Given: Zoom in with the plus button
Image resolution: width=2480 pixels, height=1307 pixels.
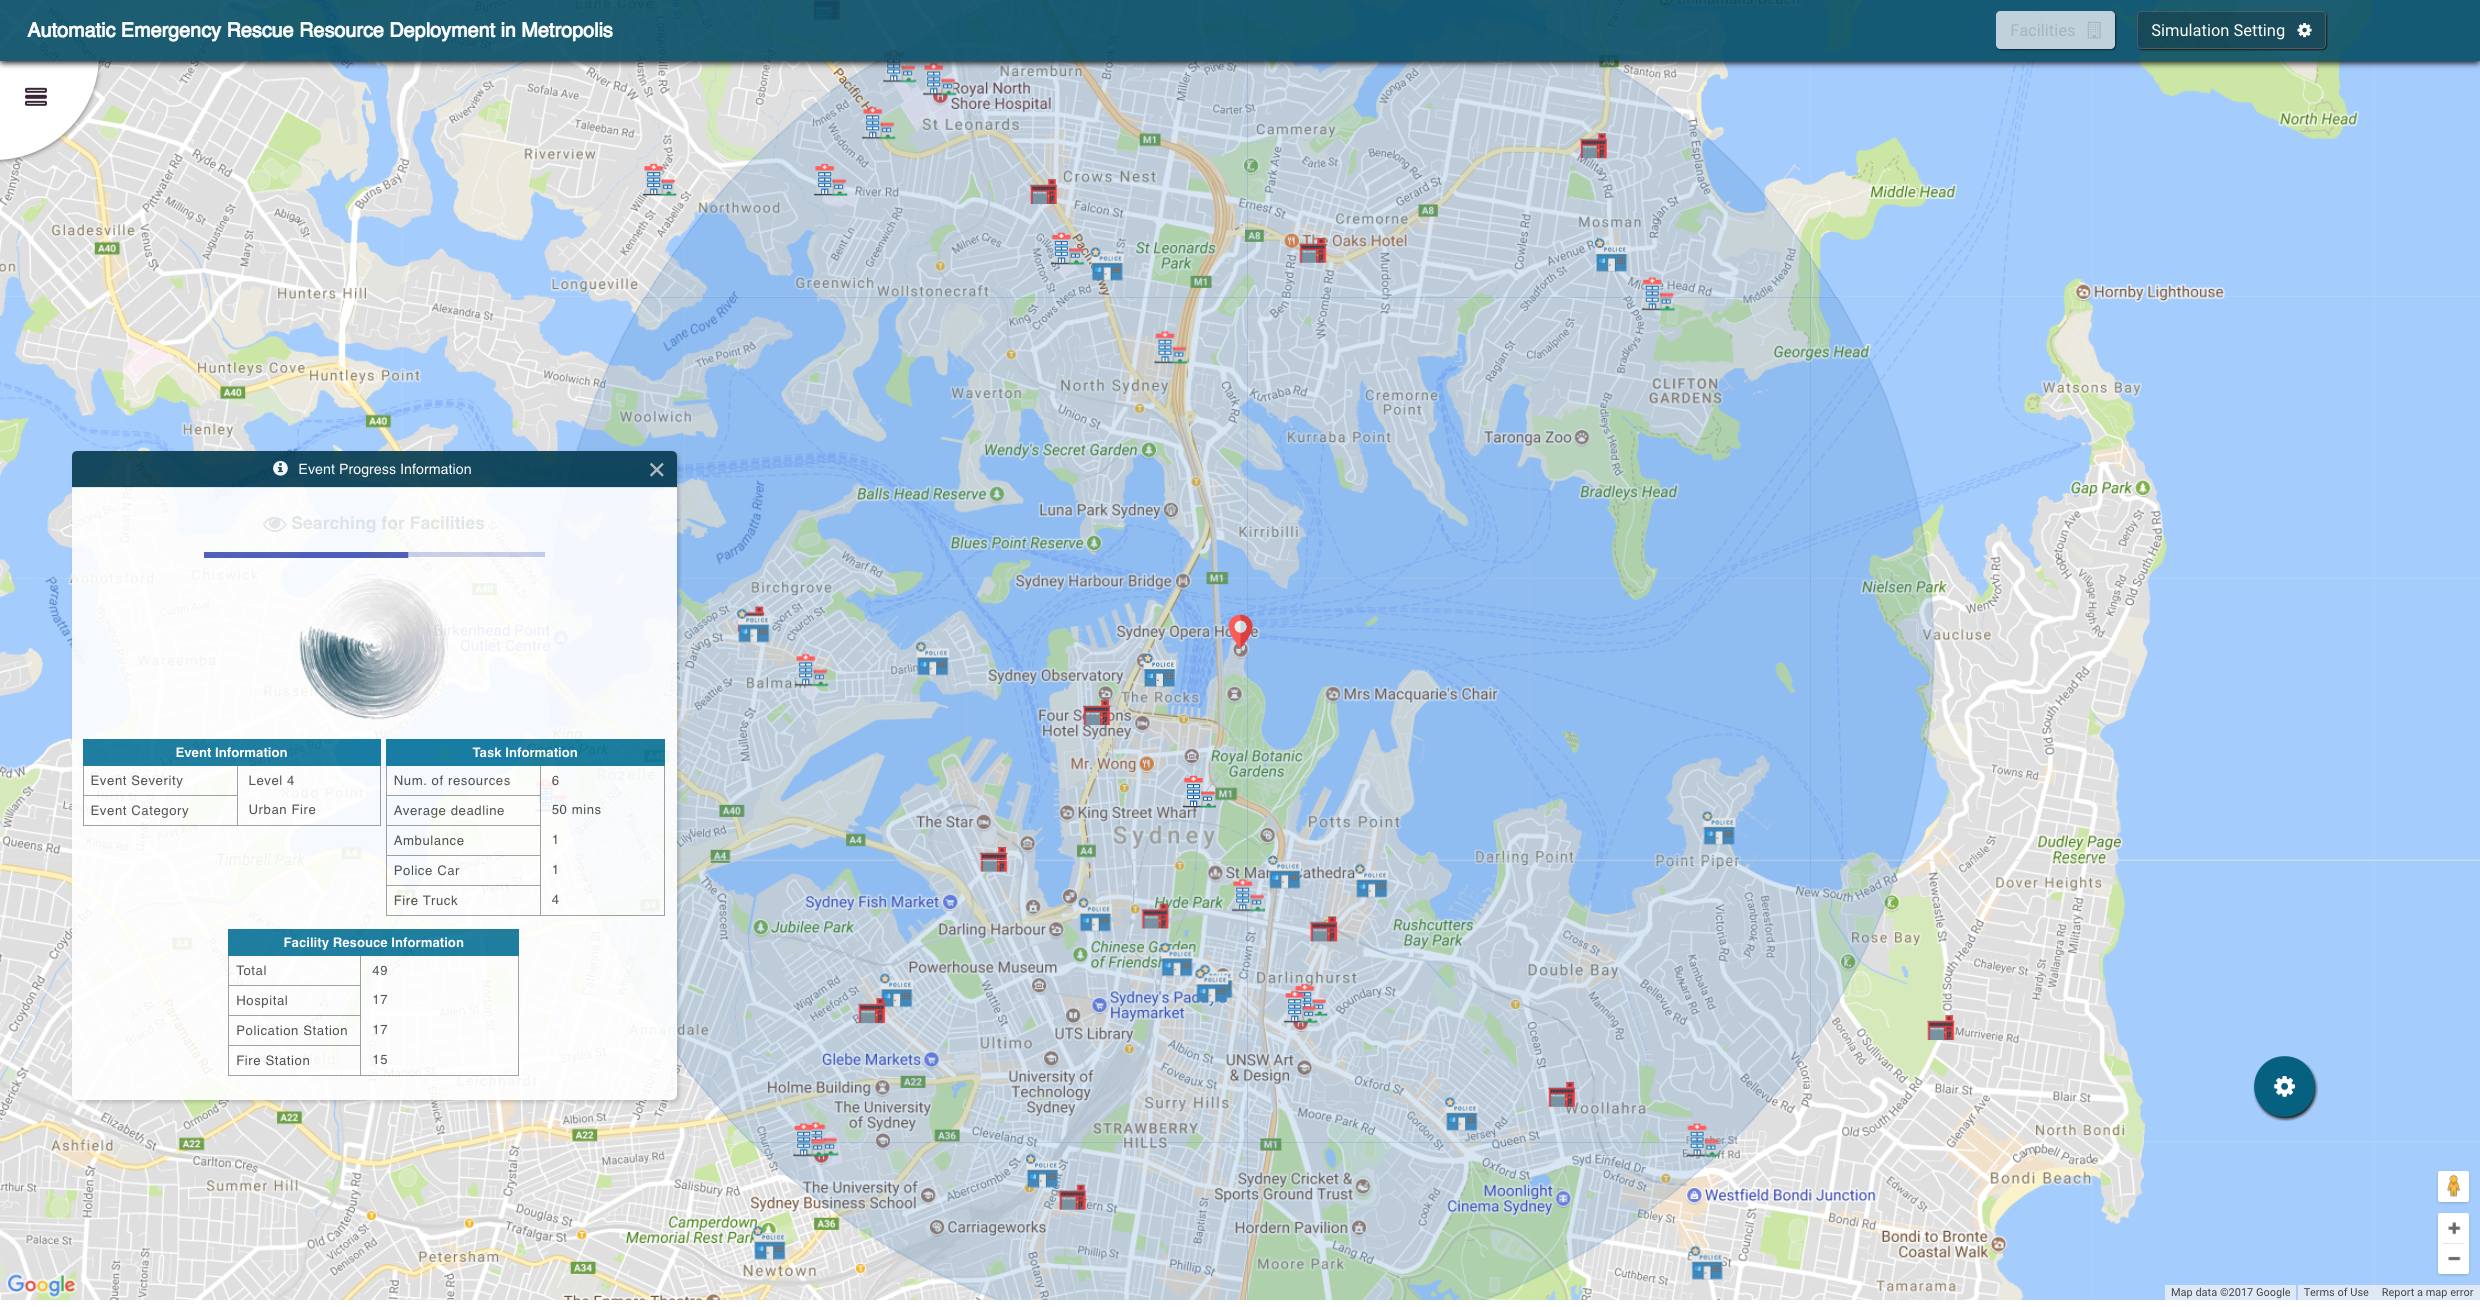Looking at the screenshot, I should (x=2453, y=1228).
